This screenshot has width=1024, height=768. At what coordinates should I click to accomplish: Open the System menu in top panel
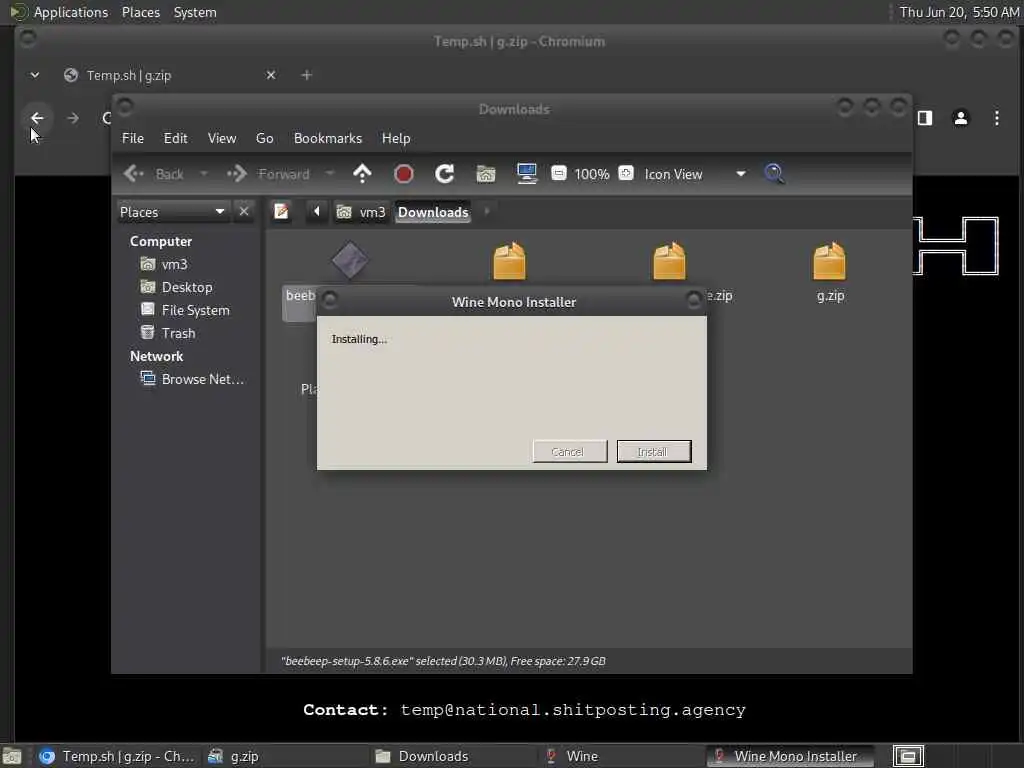[x=195, y=12]
